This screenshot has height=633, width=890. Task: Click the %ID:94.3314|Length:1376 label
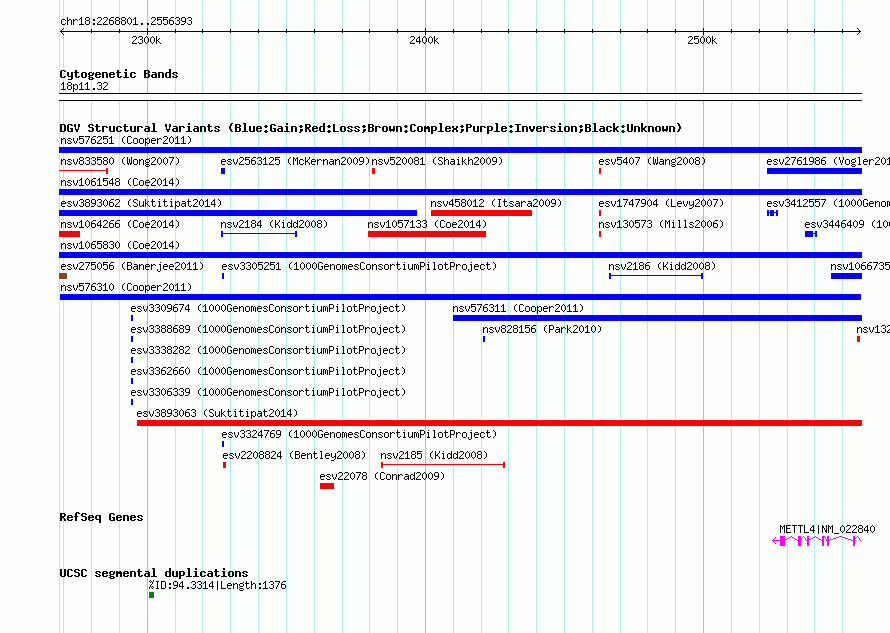click(x=217, y=585)
